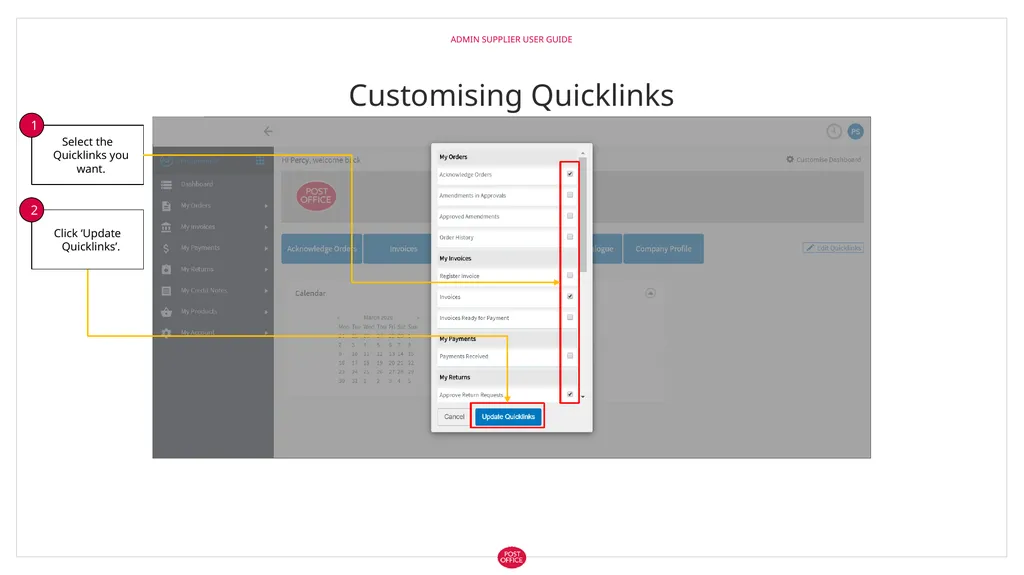The height and width of the screenshot is (575, 1024).
Task: Expand the My Products sidebar chevron
Action: pos(266,312)
